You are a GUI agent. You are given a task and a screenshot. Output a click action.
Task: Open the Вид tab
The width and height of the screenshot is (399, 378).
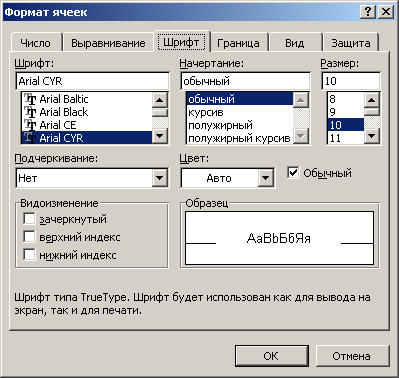click(x=295, y=43)
